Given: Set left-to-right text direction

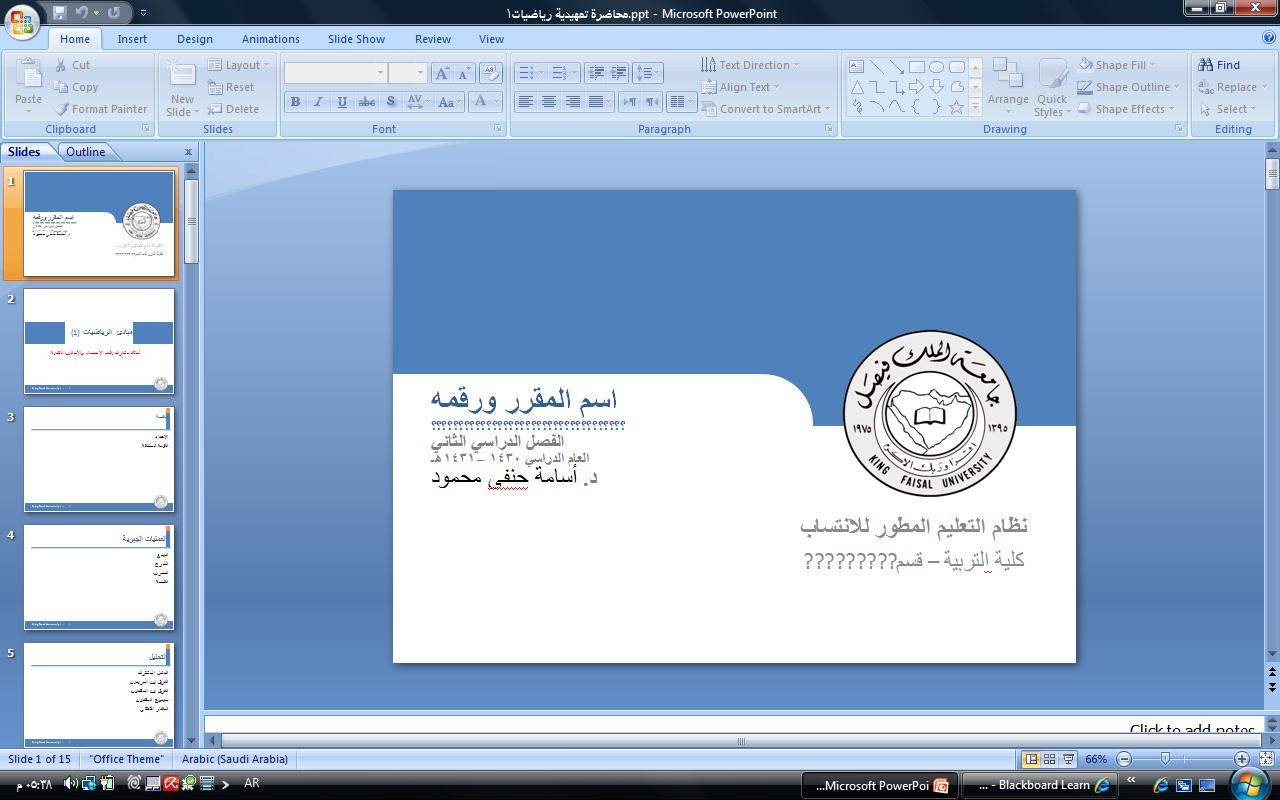Looking at the screenshot, I should (629, 102).
